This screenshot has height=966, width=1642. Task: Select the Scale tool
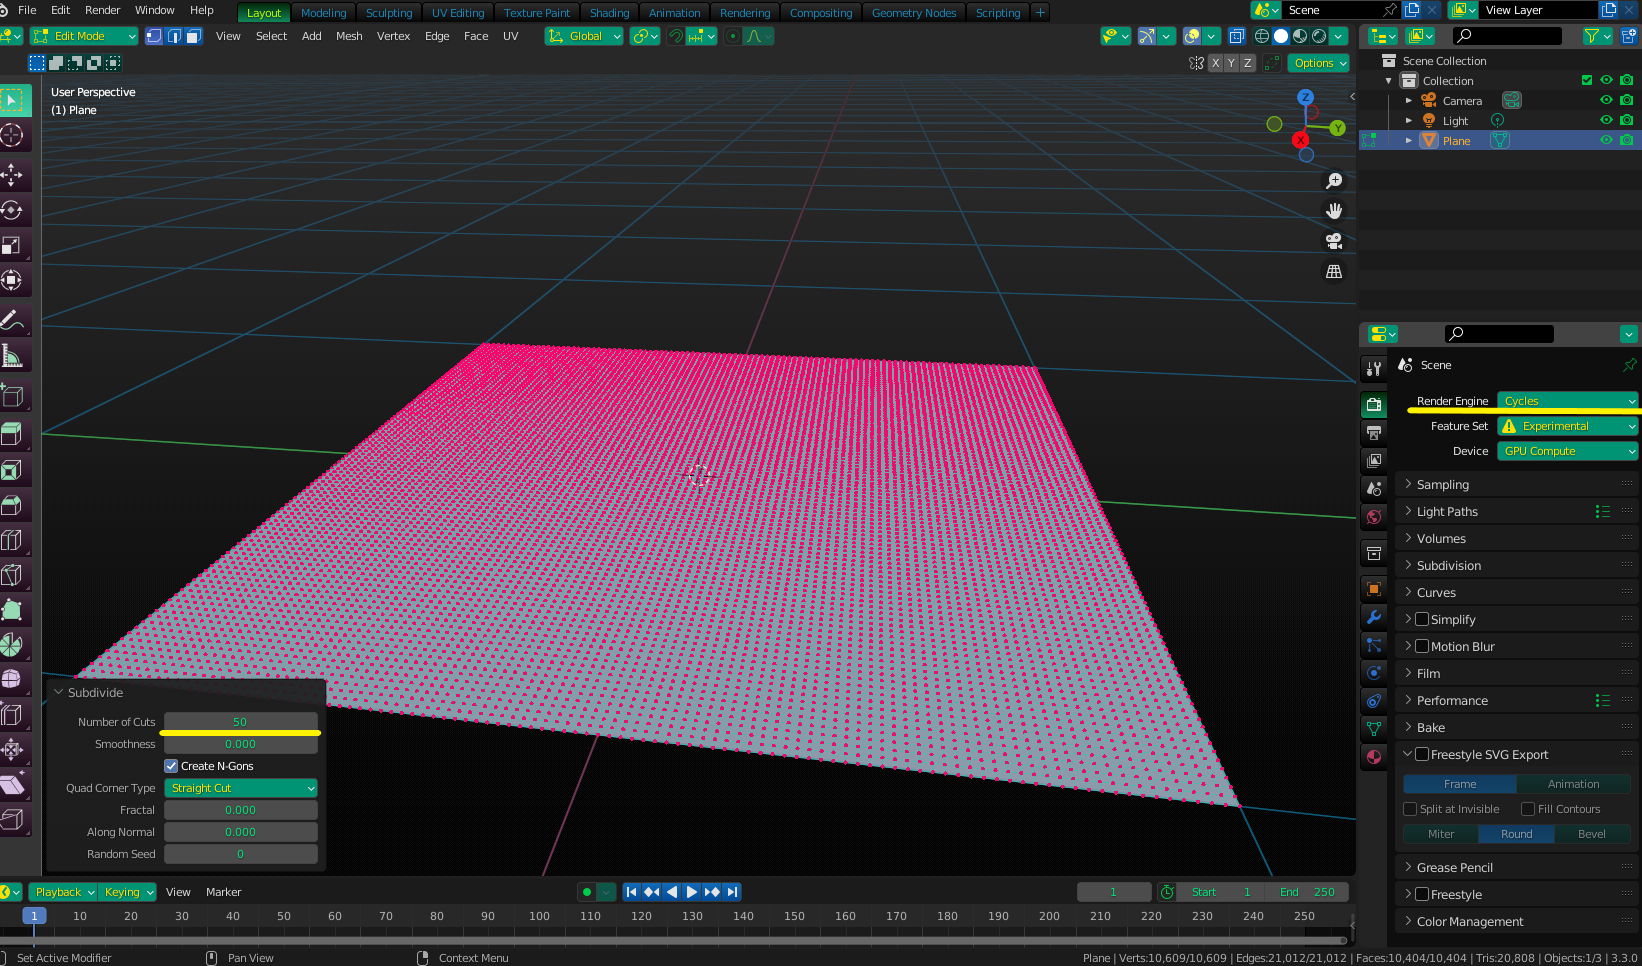click(x=13, y=245)
